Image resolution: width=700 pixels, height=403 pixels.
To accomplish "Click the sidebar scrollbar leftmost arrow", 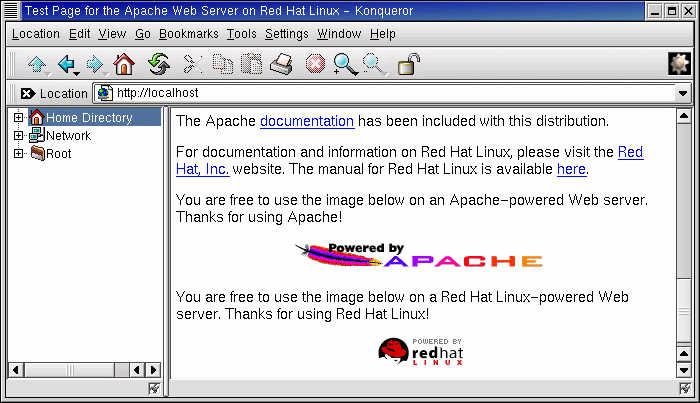I will point(16,370).
